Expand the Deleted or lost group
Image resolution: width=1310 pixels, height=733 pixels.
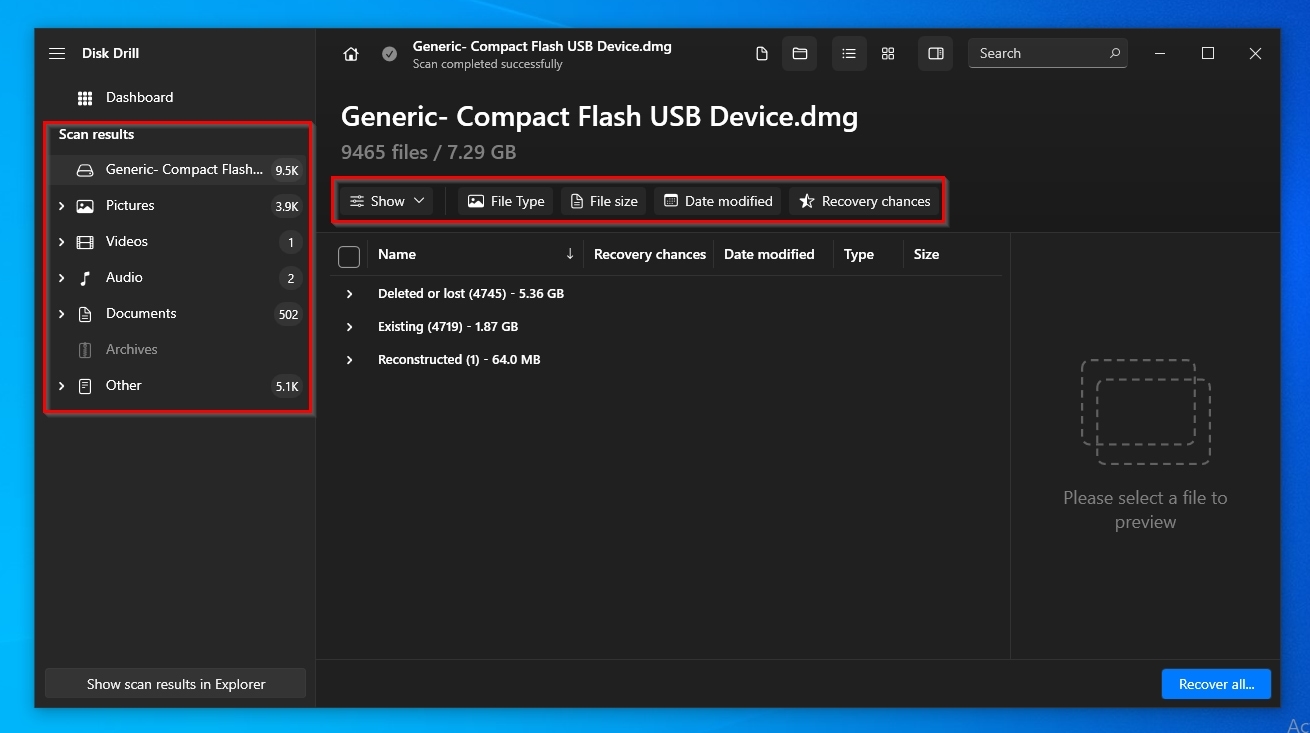point(349,294)
